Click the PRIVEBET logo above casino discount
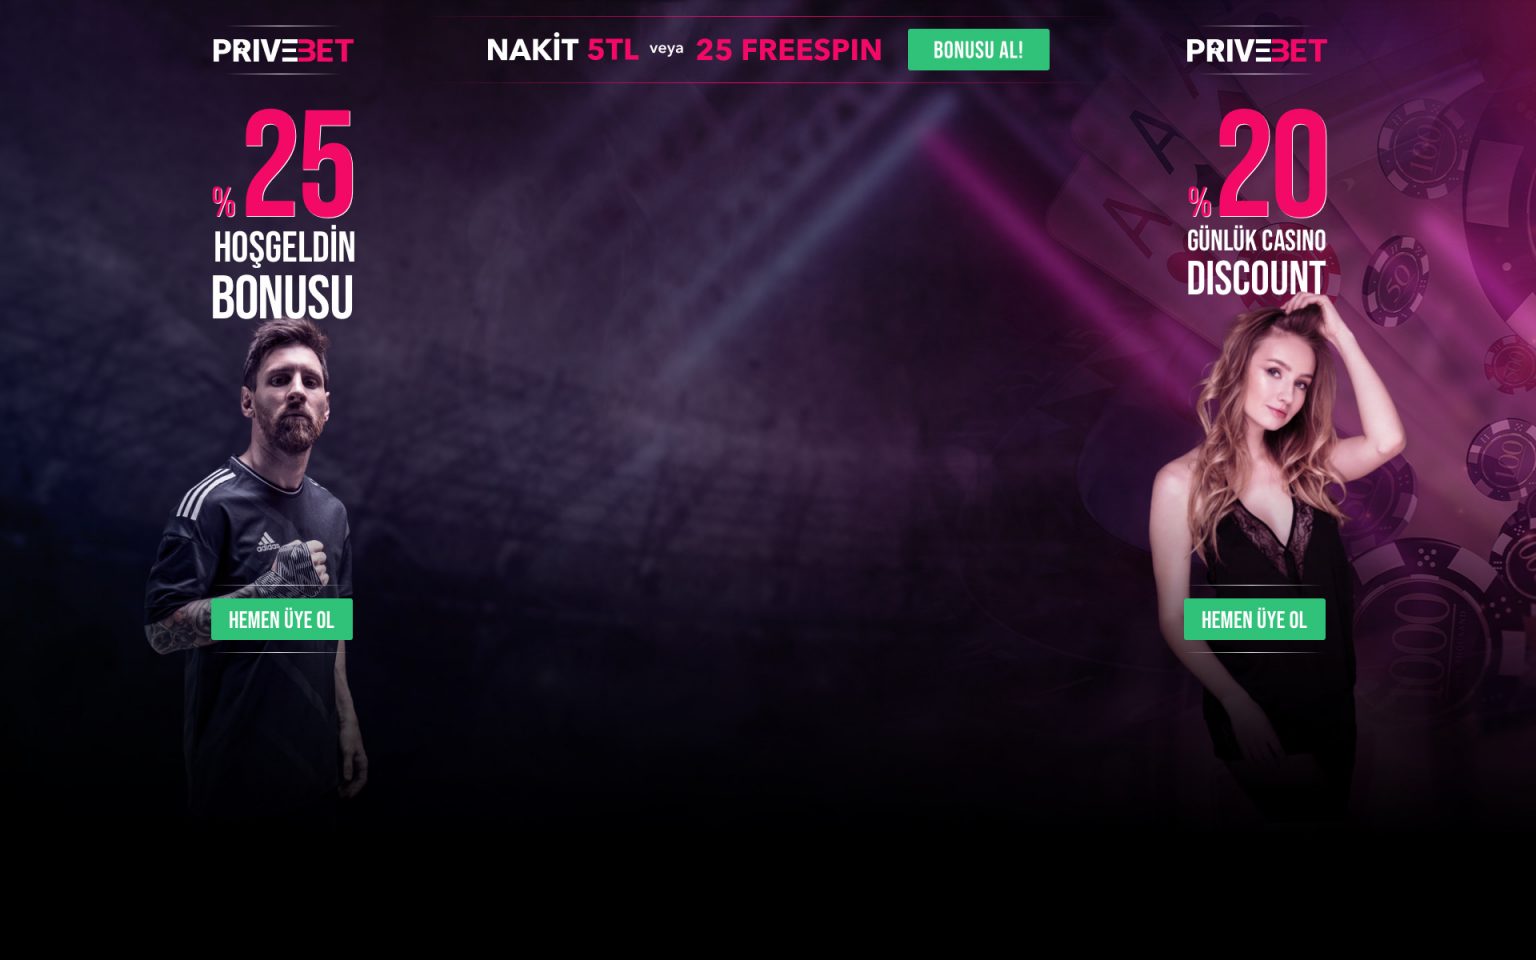Viewport: 1536px width, 960px height. (1256, 50)
